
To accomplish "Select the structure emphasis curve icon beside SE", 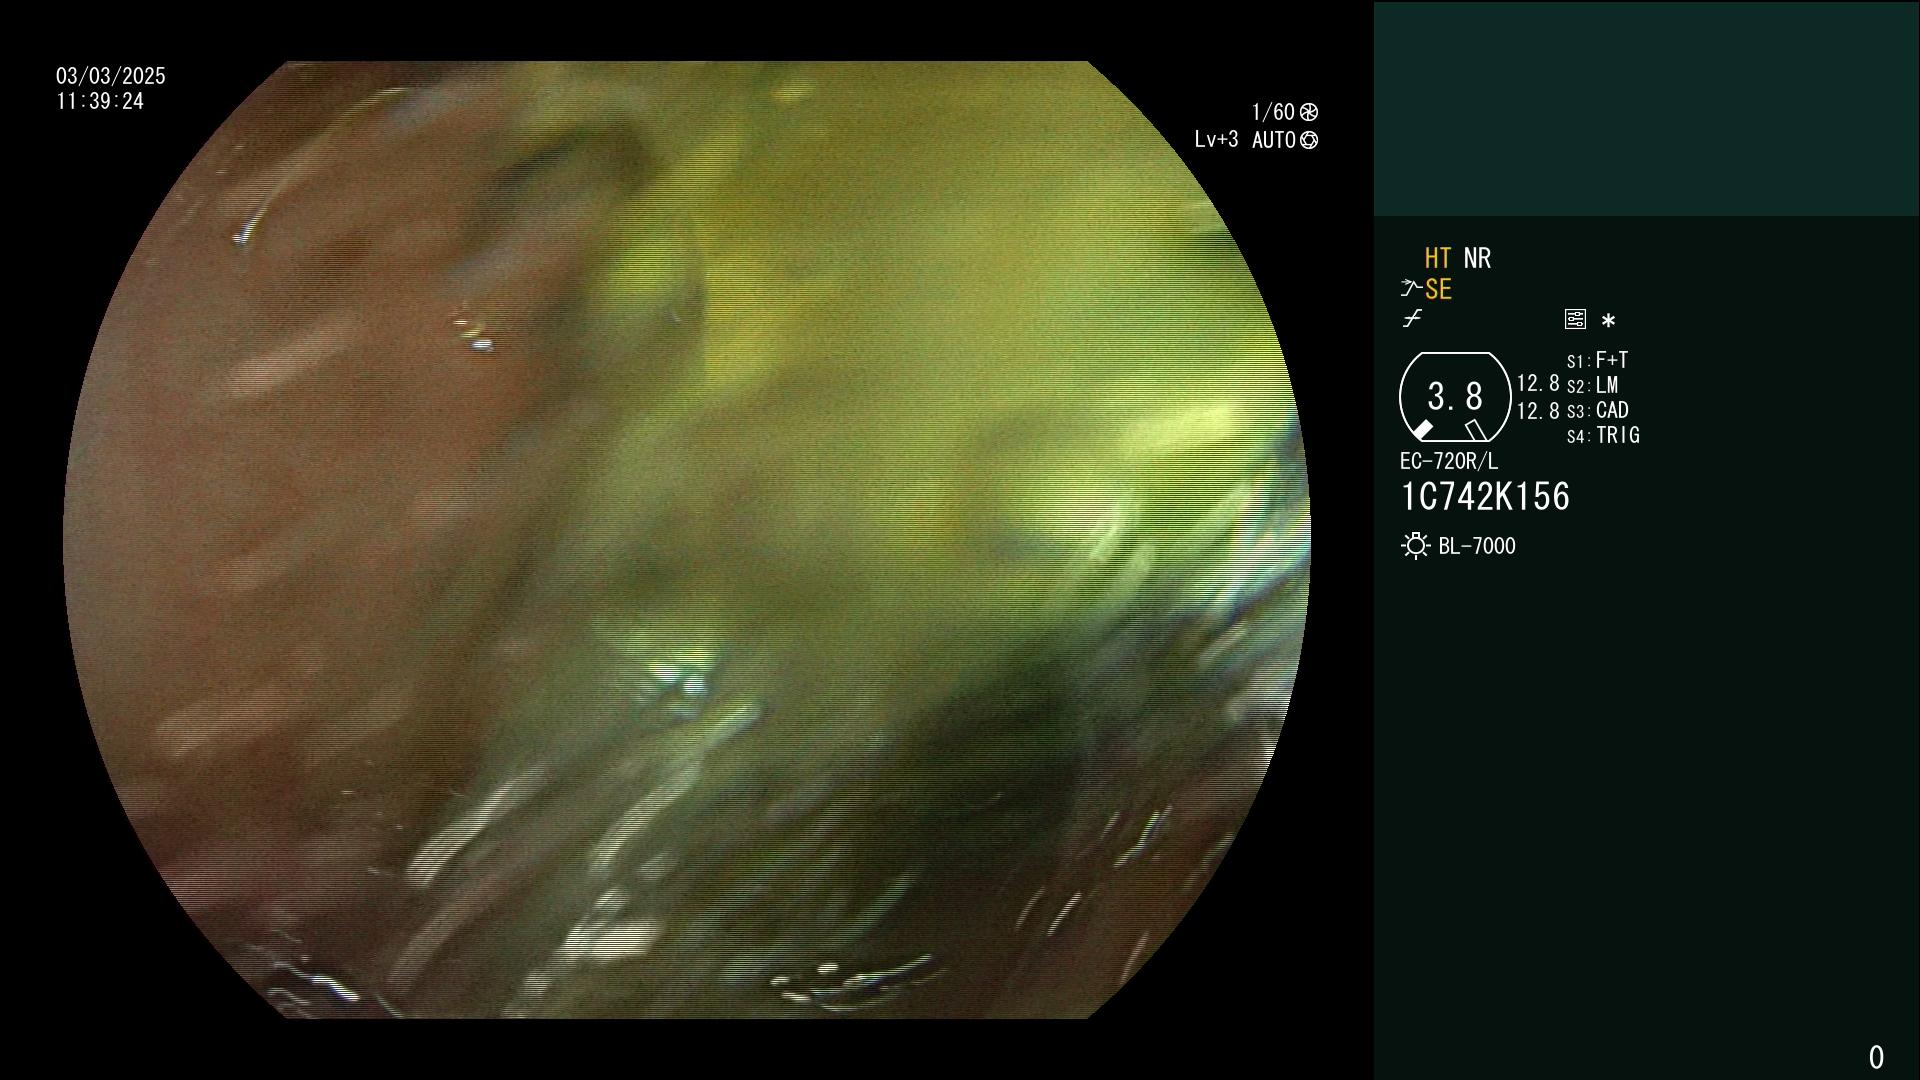I will pyautogui.click(x=1411, y=289).
